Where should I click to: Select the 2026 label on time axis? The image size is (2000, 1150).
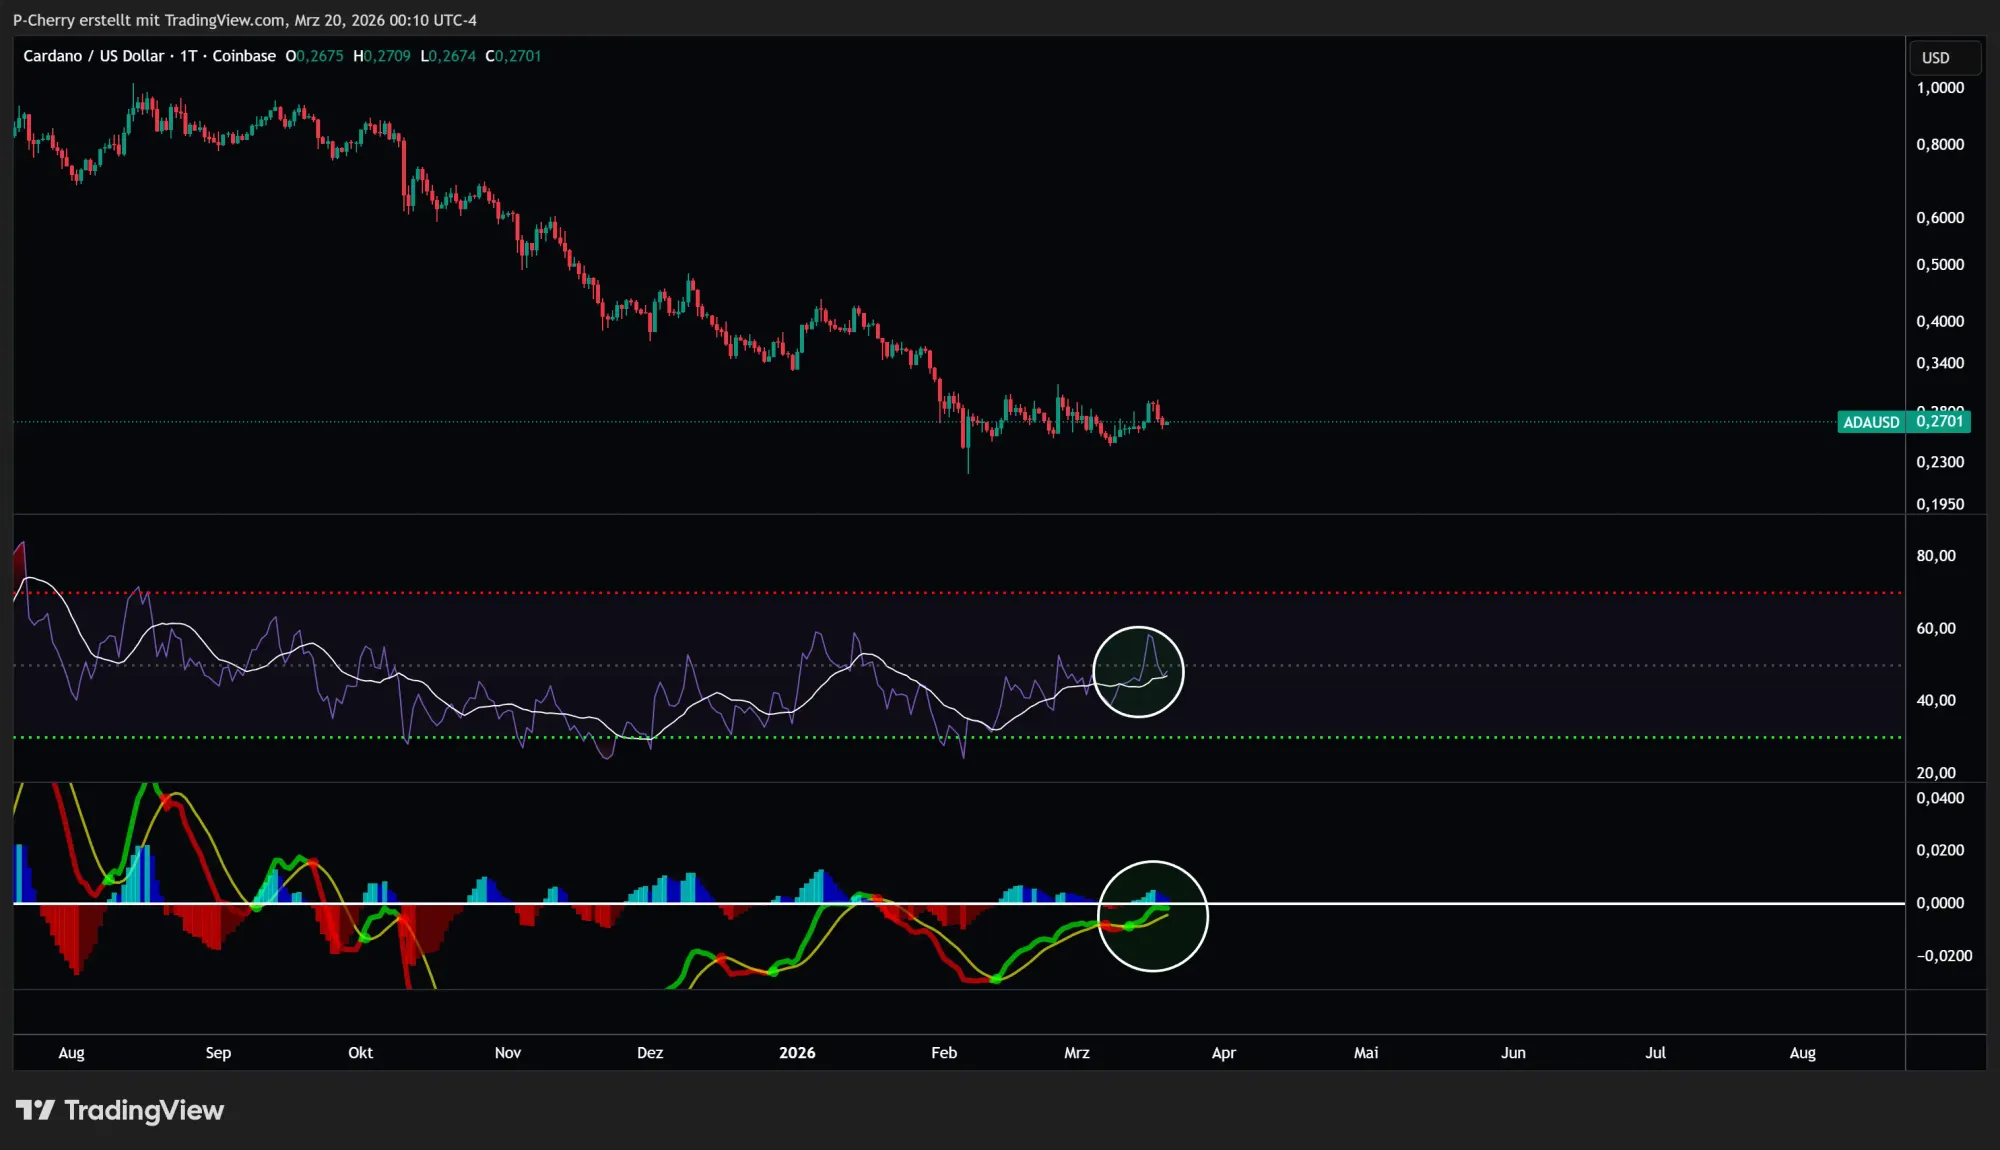point(797,1052)
